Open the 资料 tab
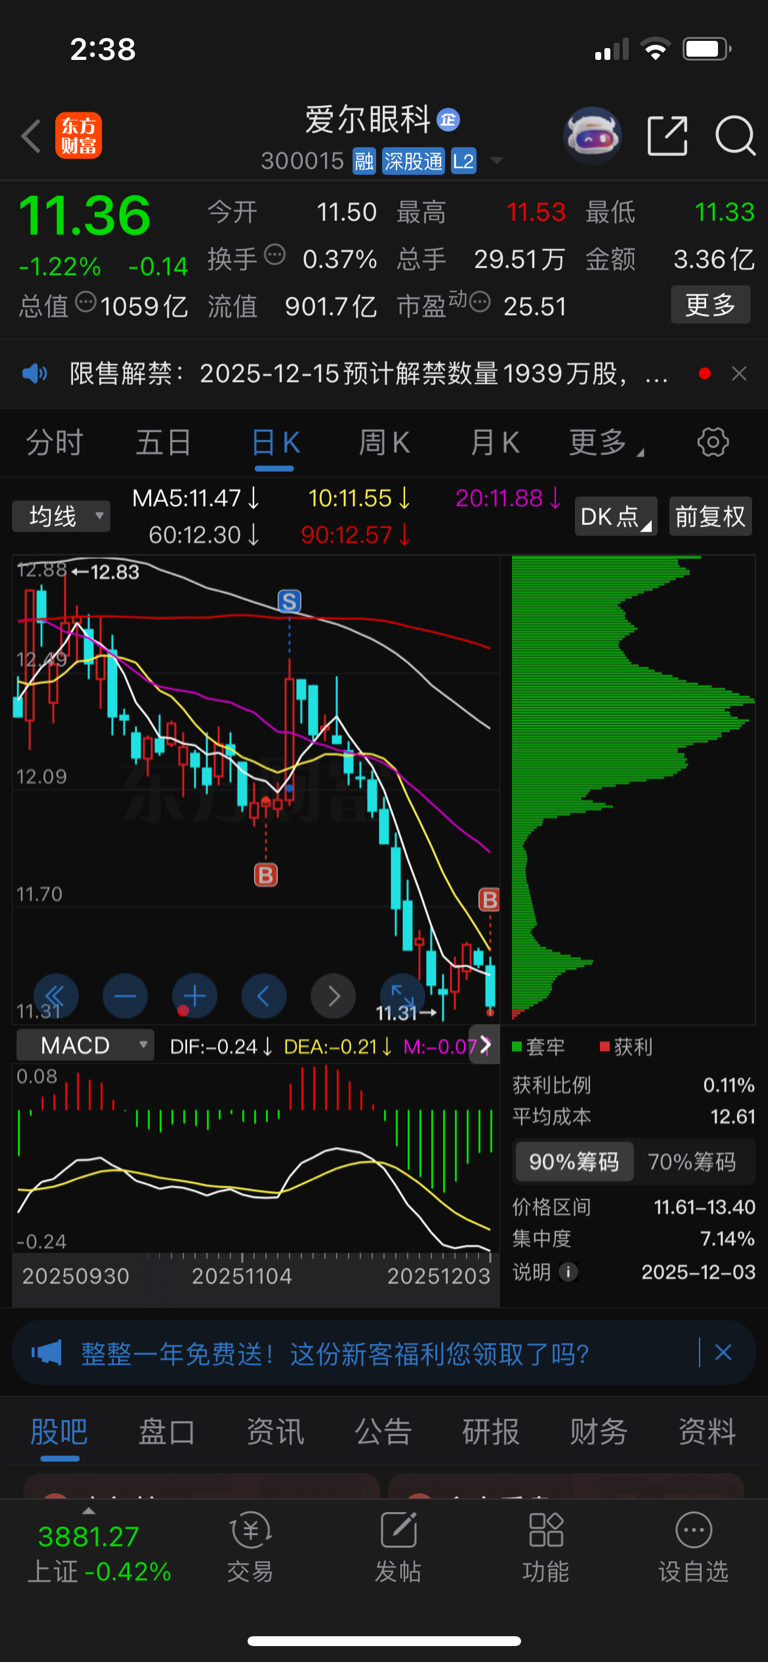Screen dimensions: 768x1663 coord(707,1432)
